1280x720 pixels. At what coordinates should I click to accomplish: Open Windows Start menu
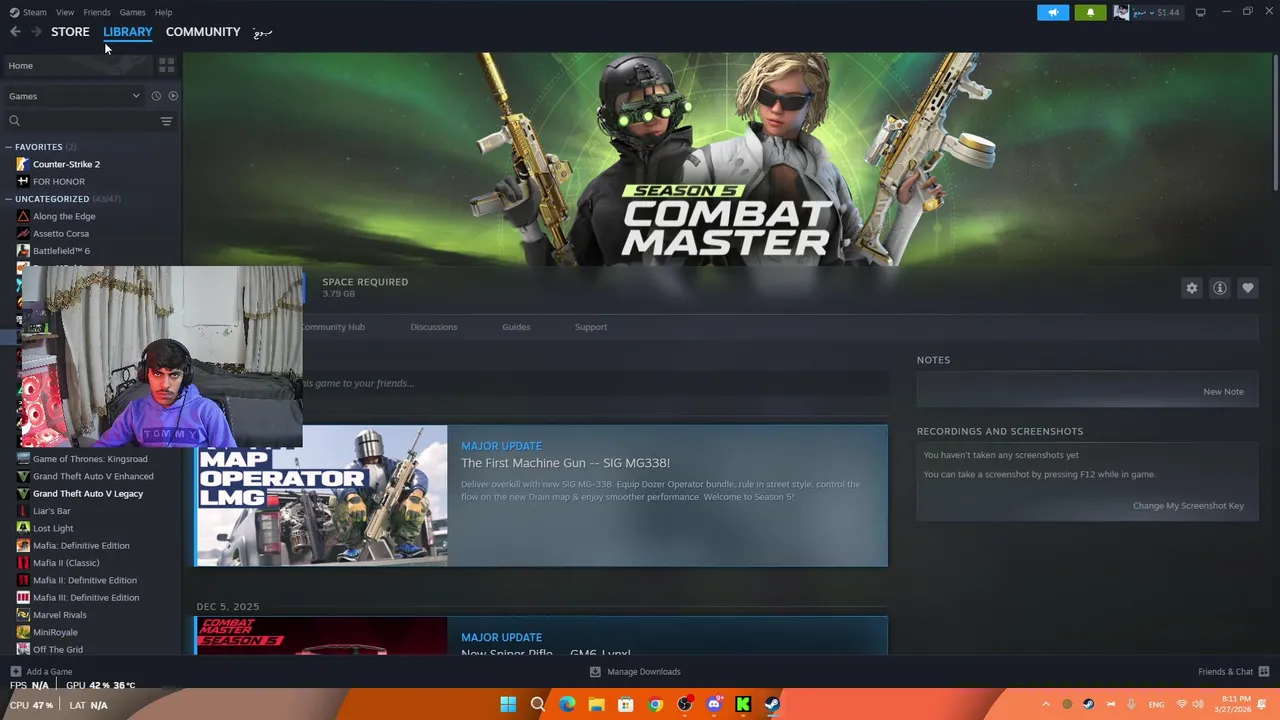coord(508,705)
